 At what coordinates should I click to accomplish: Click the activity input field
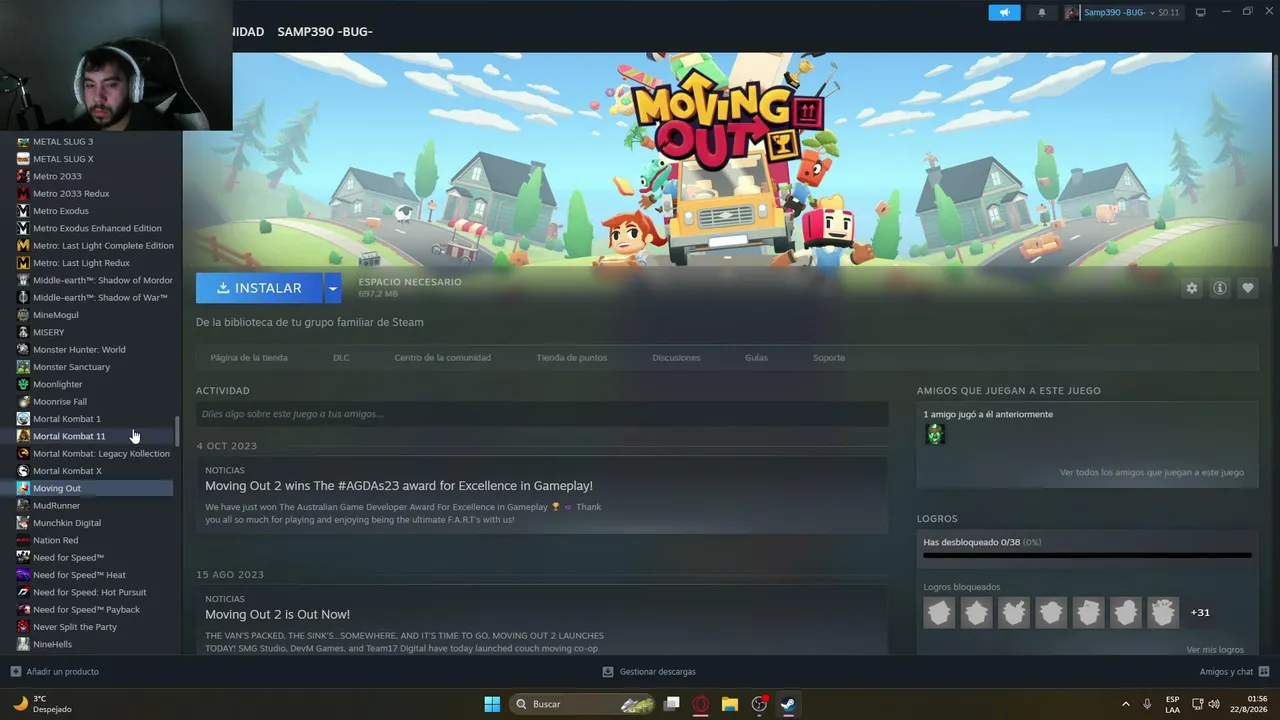[x=542, y=414]
